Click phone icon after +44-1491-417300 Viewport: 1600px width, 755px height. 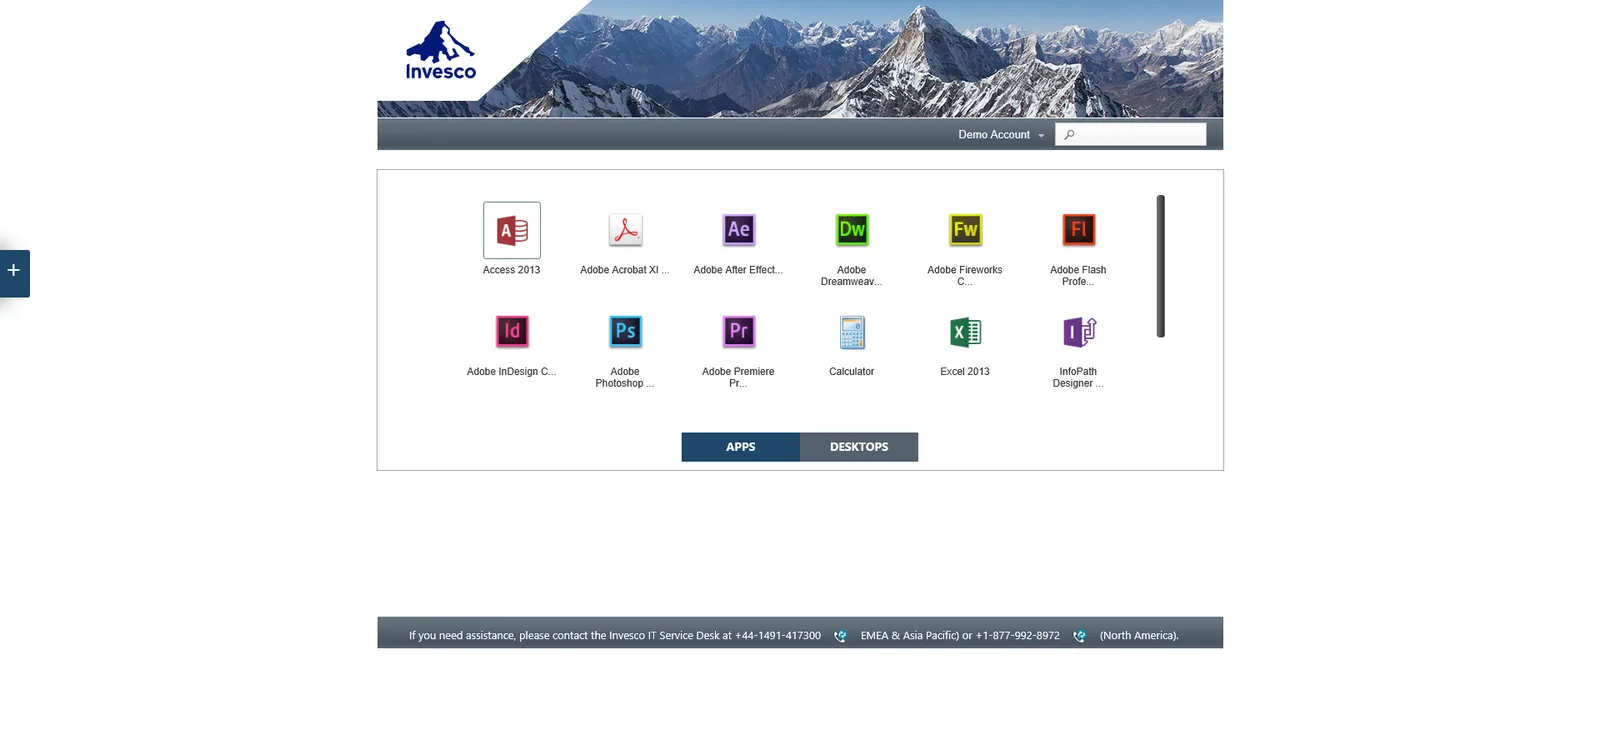pos(840,636)
